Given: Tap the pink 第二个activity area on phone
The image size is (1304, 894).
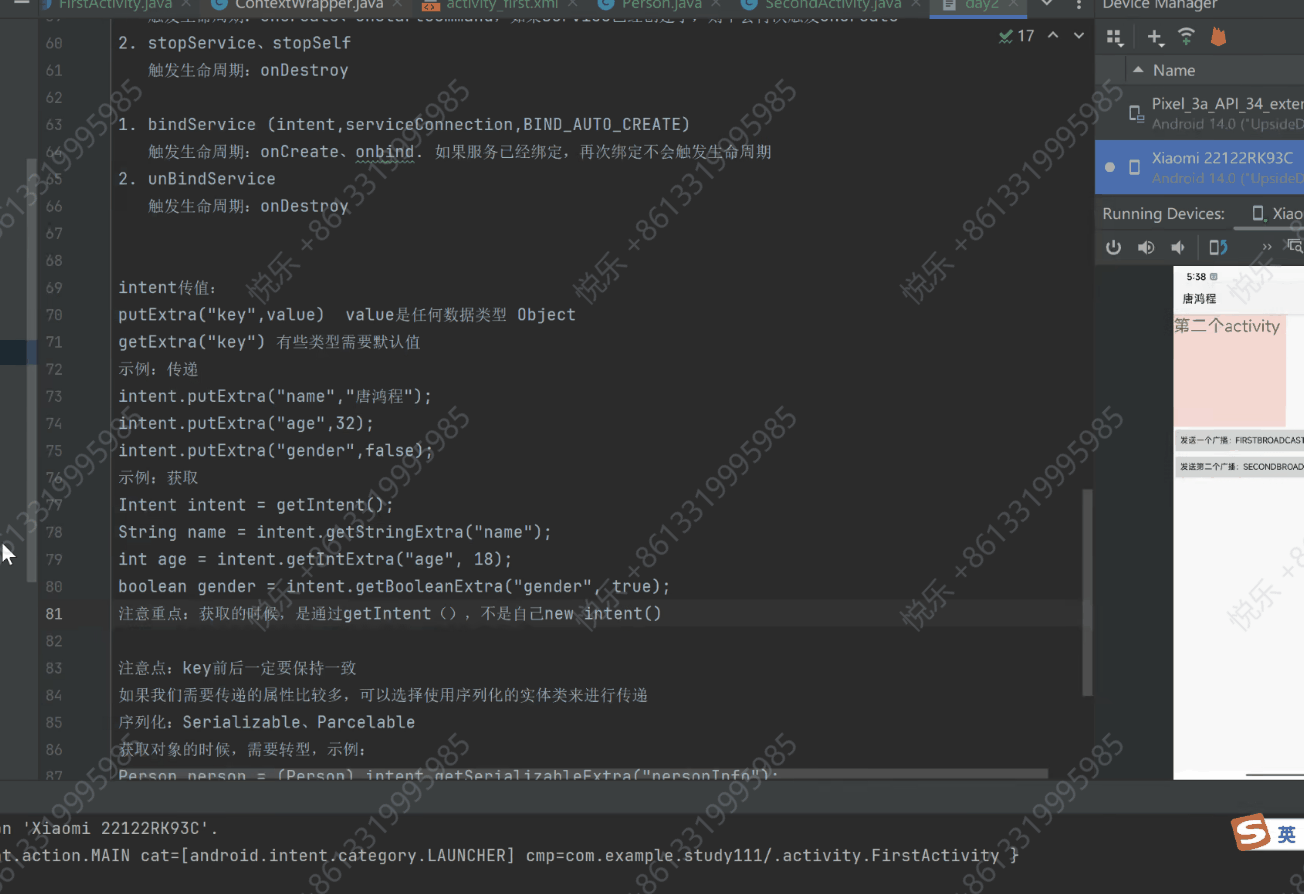Looking at the screenshot, I should tap(1229, 371).
